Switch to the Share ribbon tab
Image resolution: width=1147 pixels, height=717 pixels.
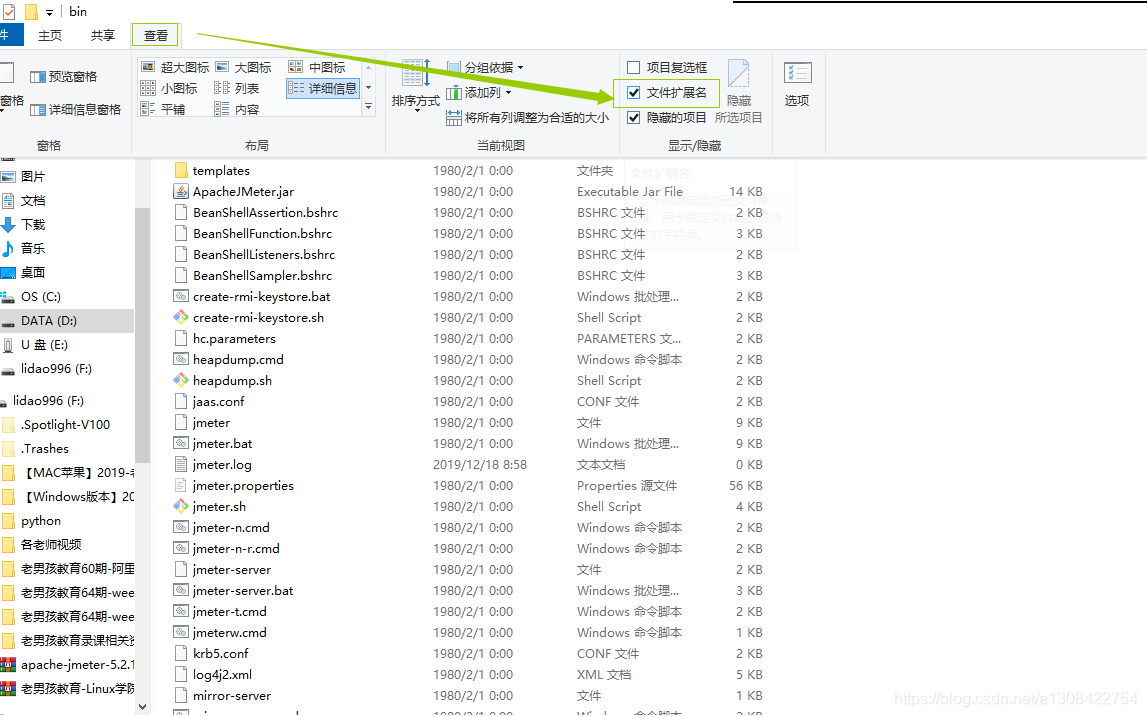click(103, 35)
